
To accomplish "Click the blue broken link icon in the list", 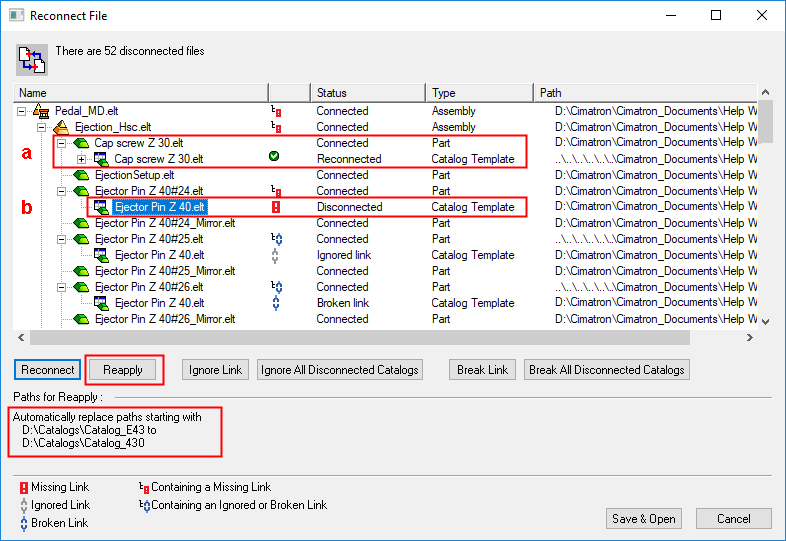I will coord(276,303).
